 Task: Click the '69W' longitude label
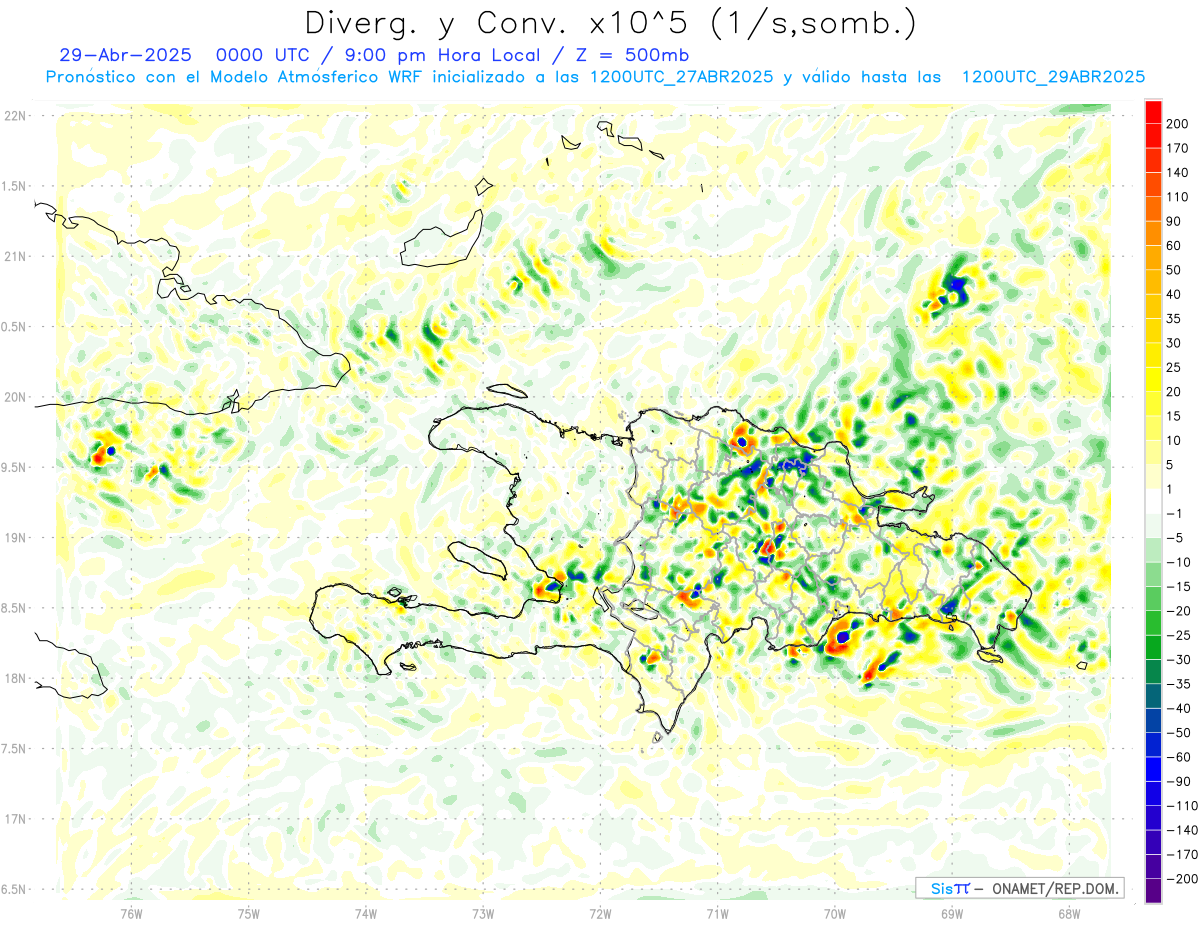[952, 912]
